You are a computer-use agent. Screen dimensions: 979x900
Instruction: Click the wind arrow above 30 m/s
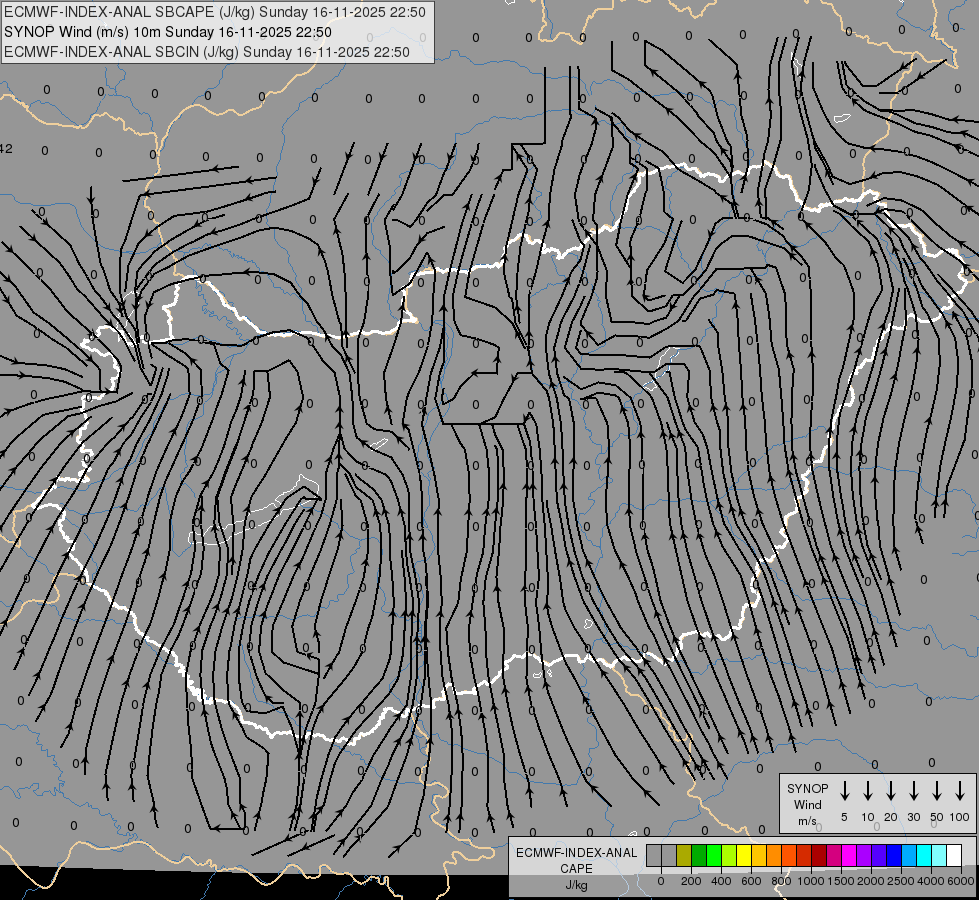pyautogui.click(x=913, y=790)
